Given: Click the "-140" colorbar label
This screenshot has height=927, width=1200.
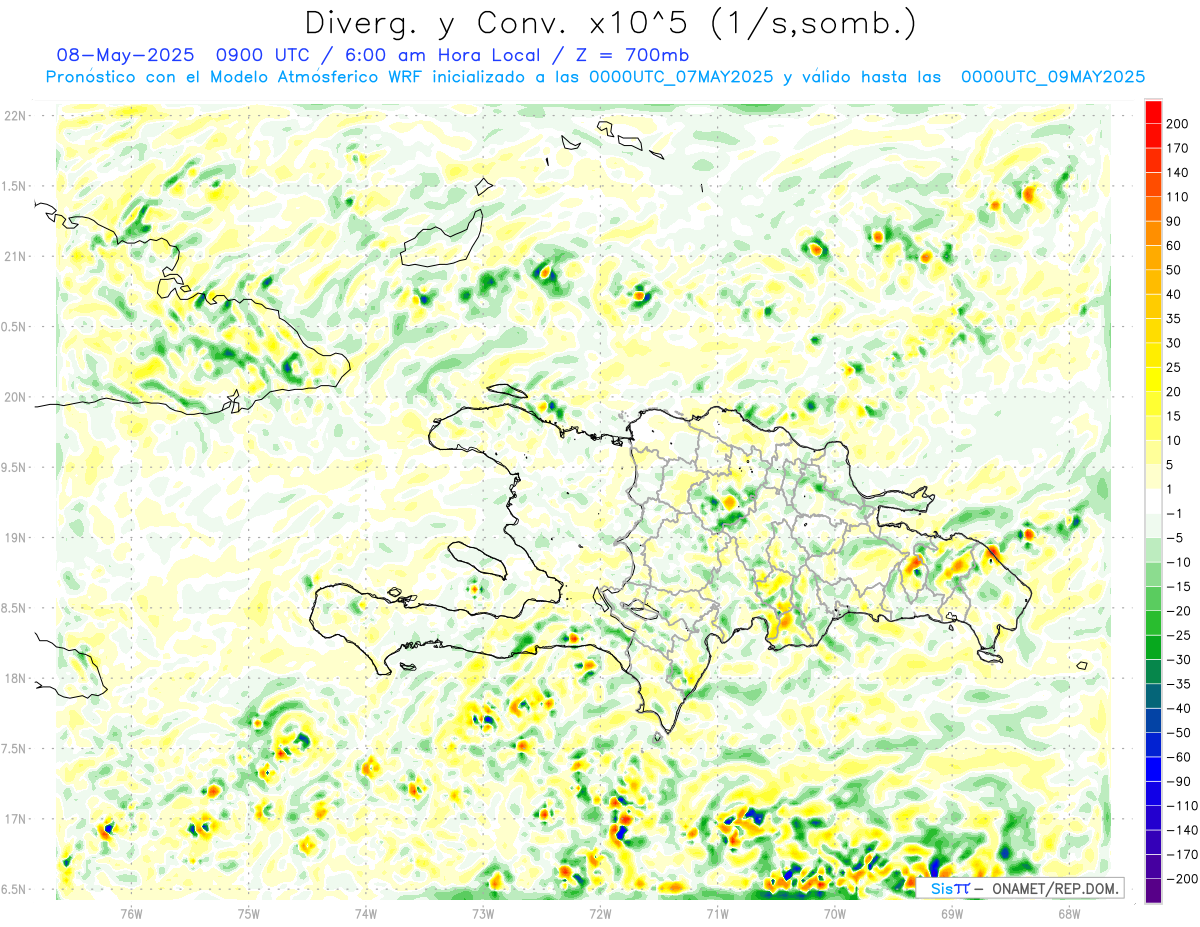Looking at the screenshot, I should 1182,830.
